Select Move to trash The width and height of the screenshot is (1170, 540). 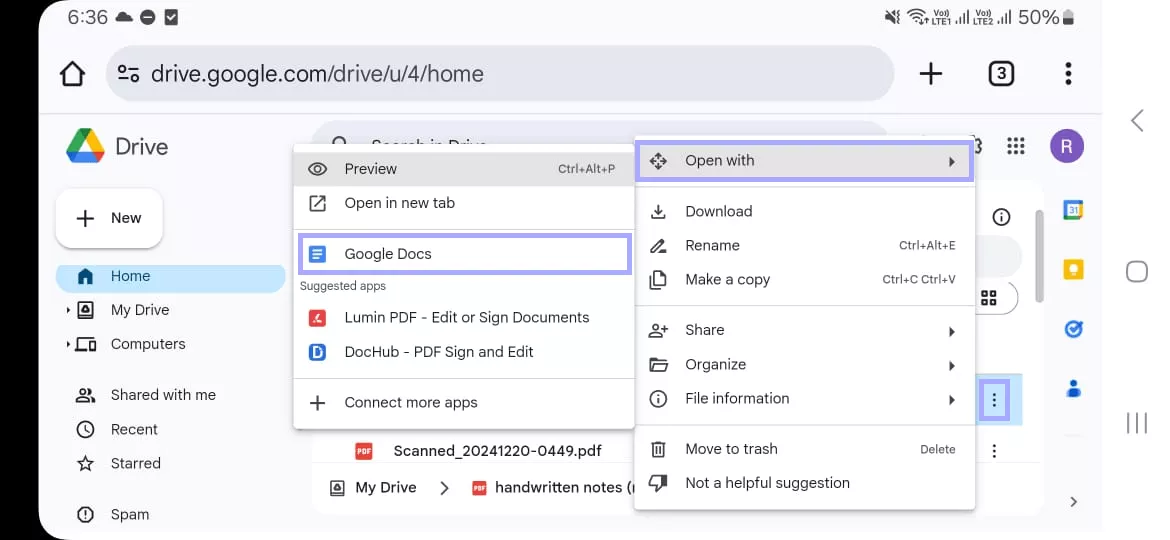click(804, 450)
